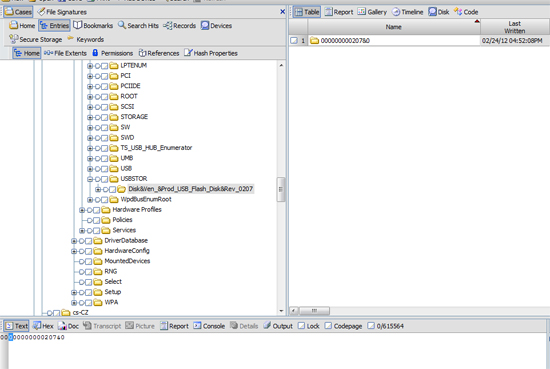Open the Records view

(180, 26)
